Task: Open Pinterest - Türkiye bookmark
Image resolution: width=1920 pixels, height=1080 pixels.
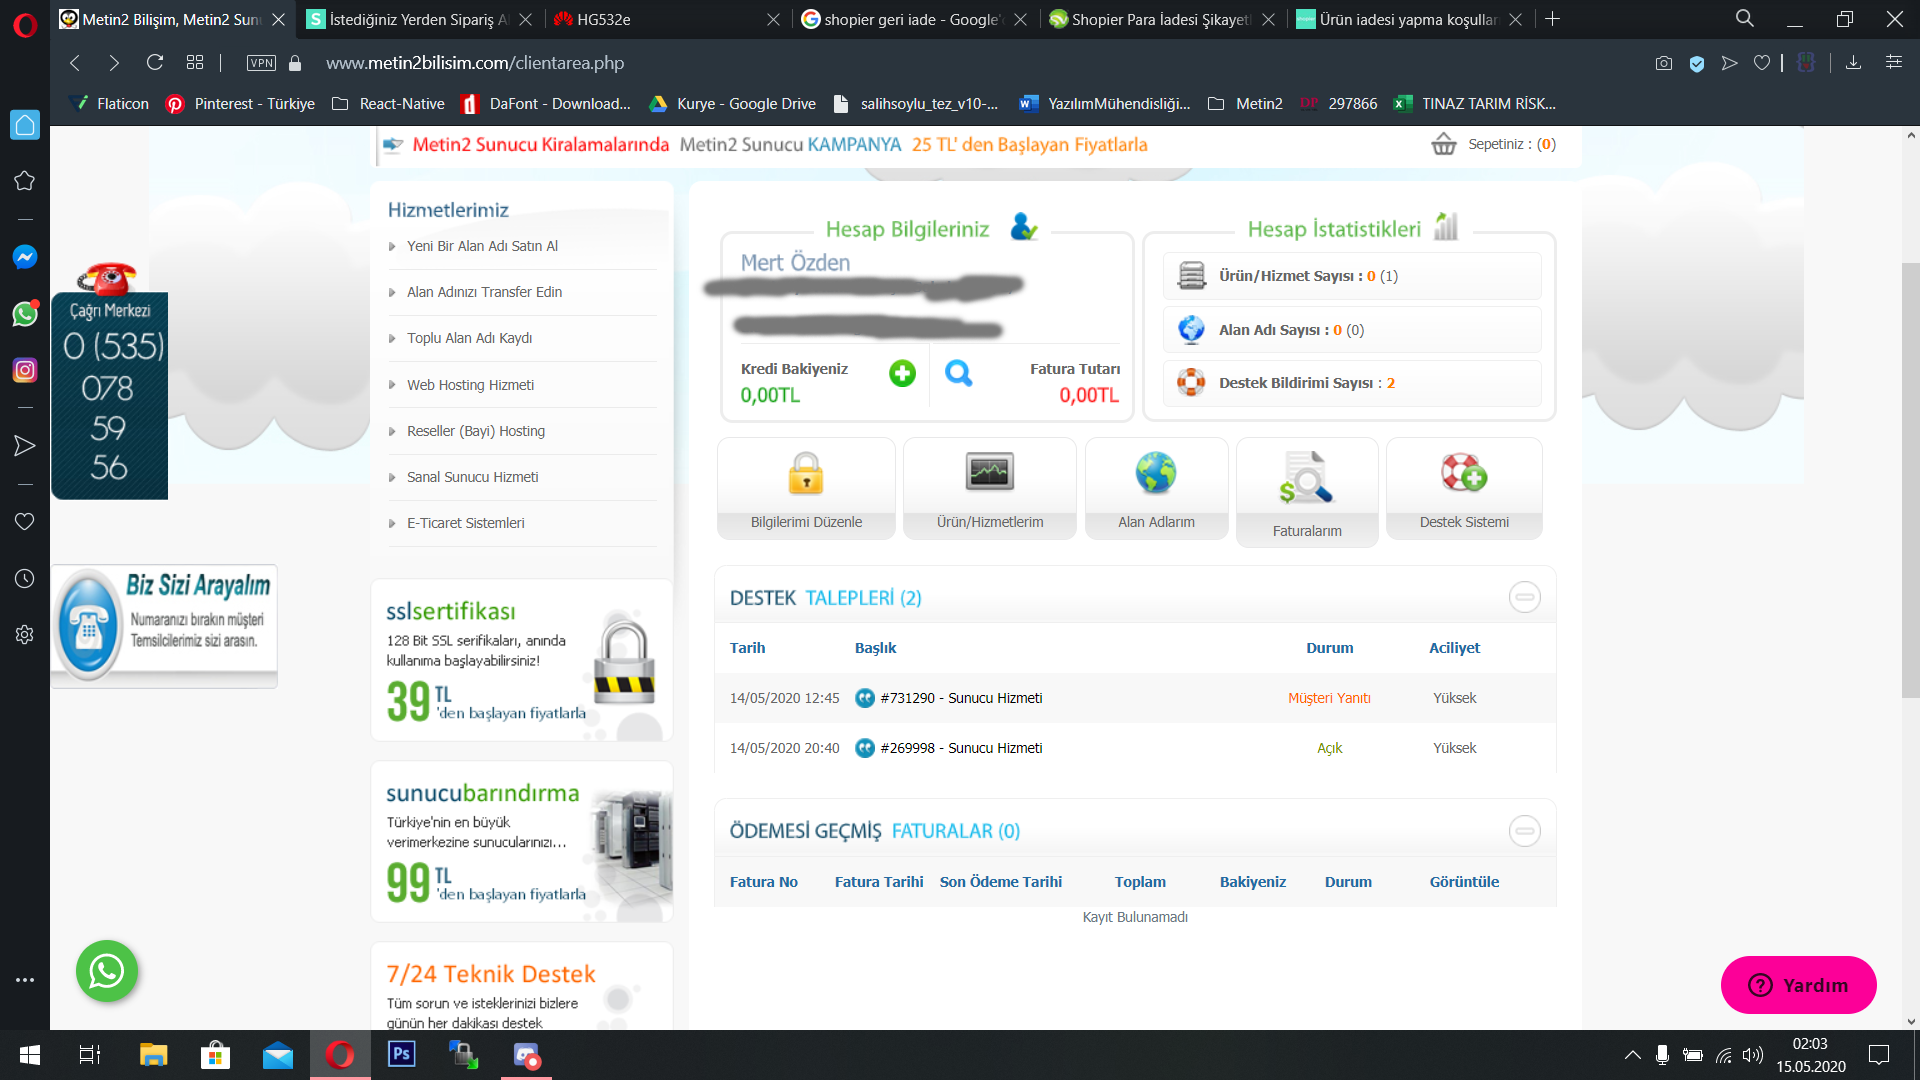Action: coord(240,104)
